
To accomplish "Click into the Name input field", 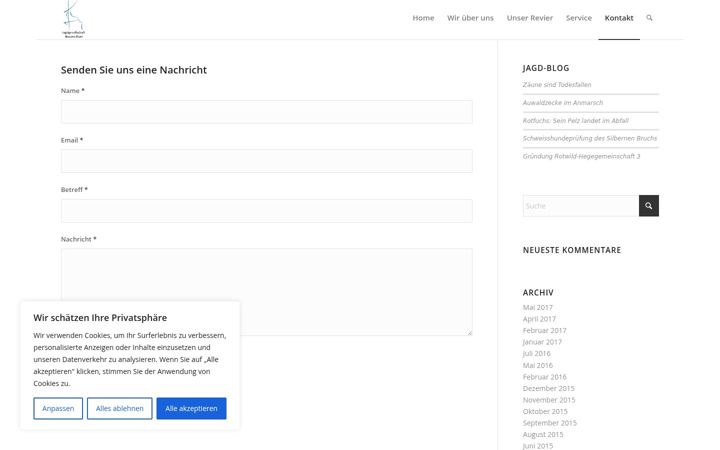I will [267, 112].
